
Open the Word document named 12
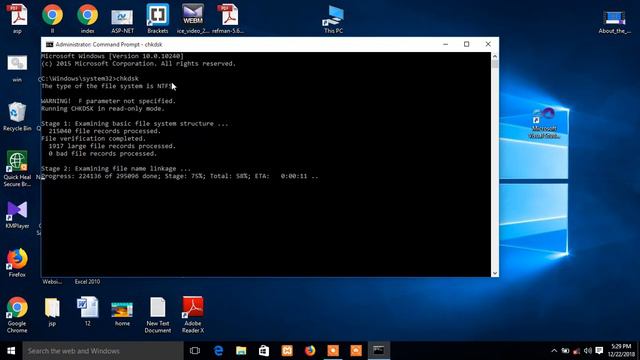coord(87,311)
